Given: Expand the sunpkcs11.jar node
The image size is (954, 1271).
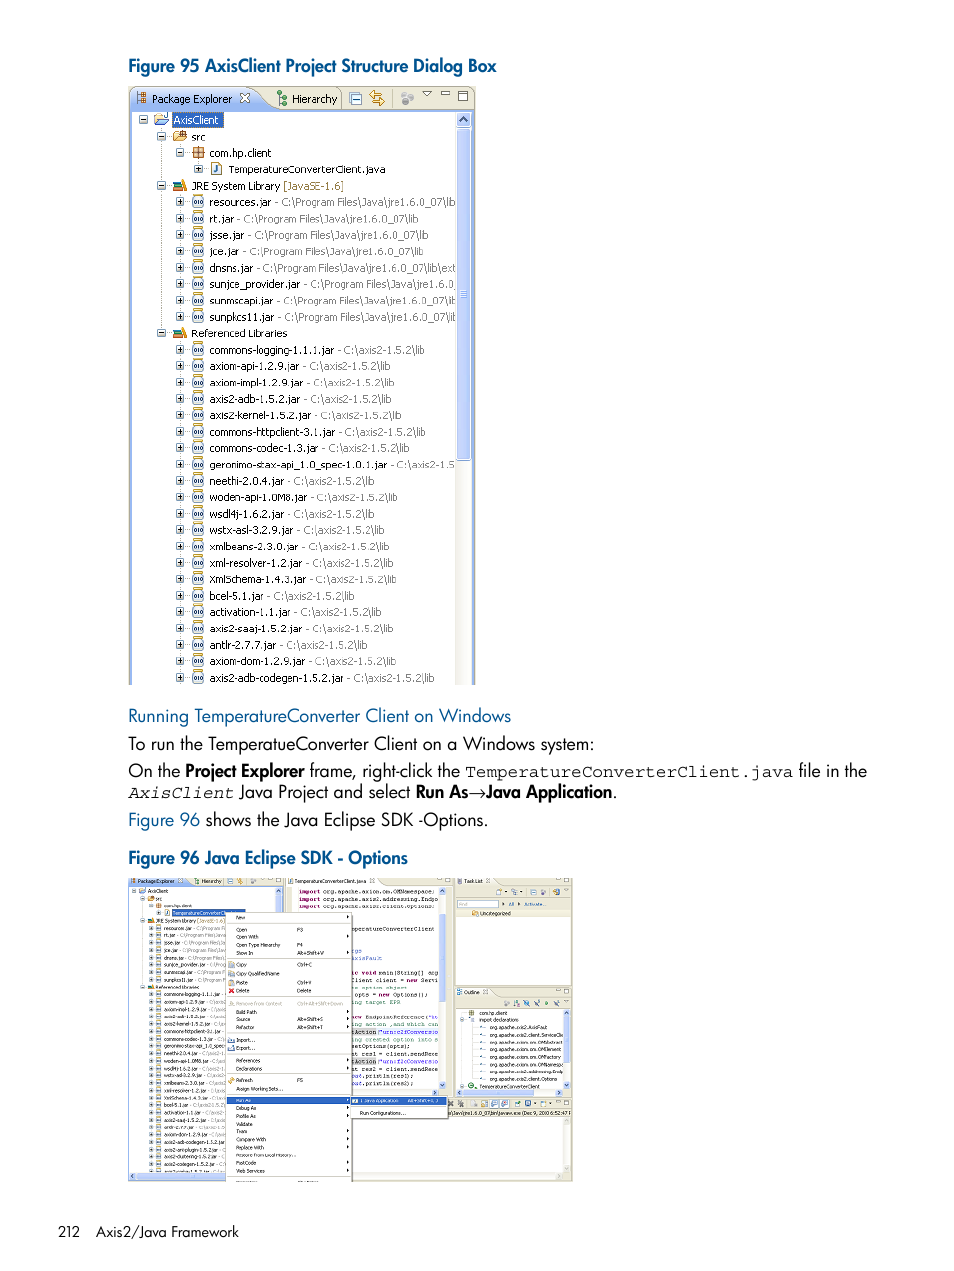Looking at the screenshot, I should [x=180, y=317].
